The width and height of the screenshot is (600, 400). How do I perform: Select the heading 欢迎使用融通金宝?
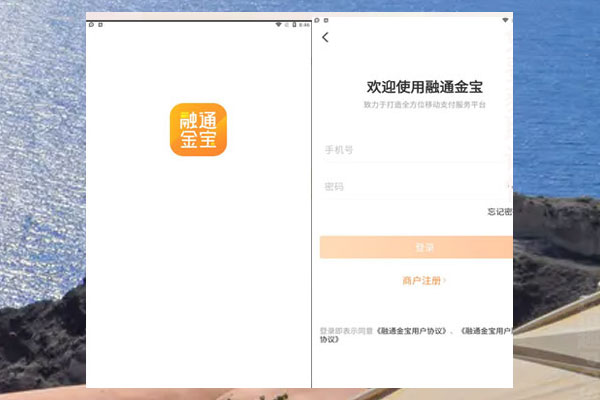tap(424, 87)
